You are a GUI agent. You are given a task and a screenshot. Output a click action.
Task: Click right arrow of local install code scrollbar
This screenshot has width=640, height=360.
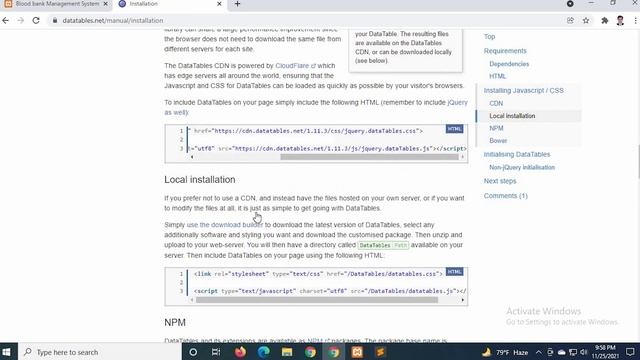click(x=462, y=300)
